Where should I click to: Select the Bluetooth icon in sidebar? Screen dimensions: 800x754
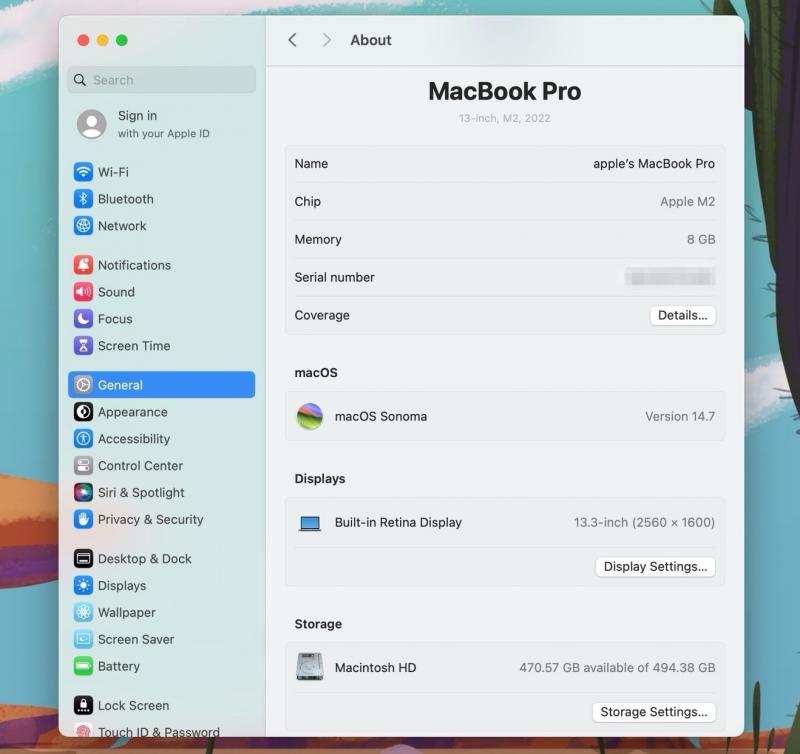coord(83,199)
